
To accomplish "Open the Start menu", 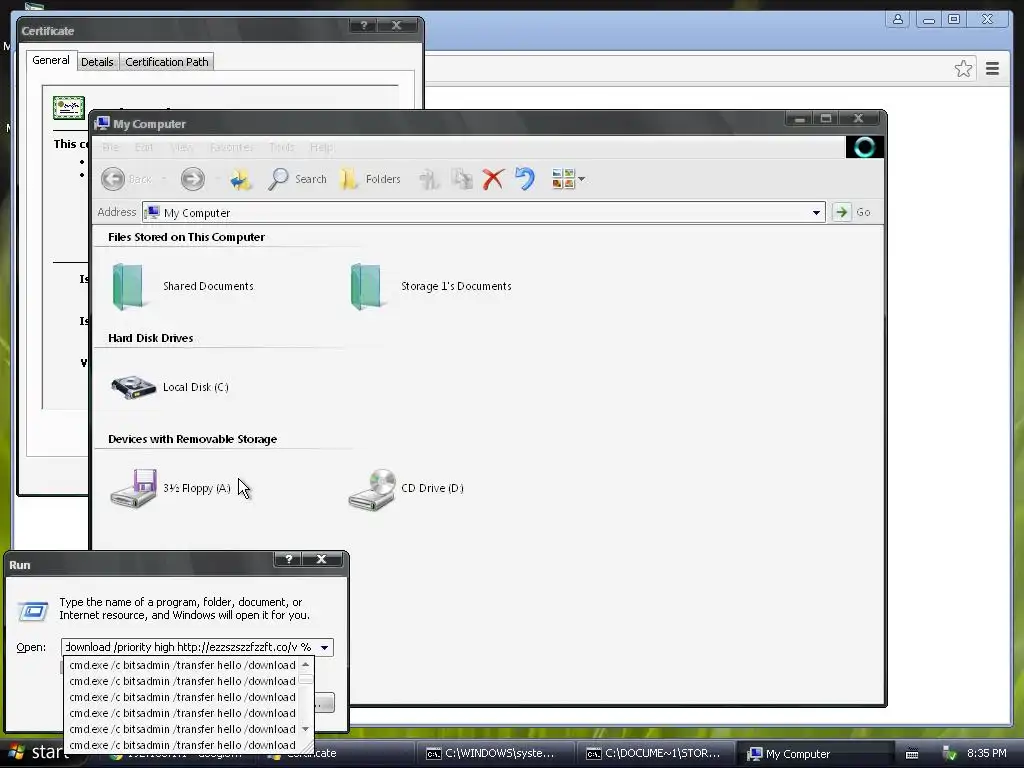I will [38, 752].
